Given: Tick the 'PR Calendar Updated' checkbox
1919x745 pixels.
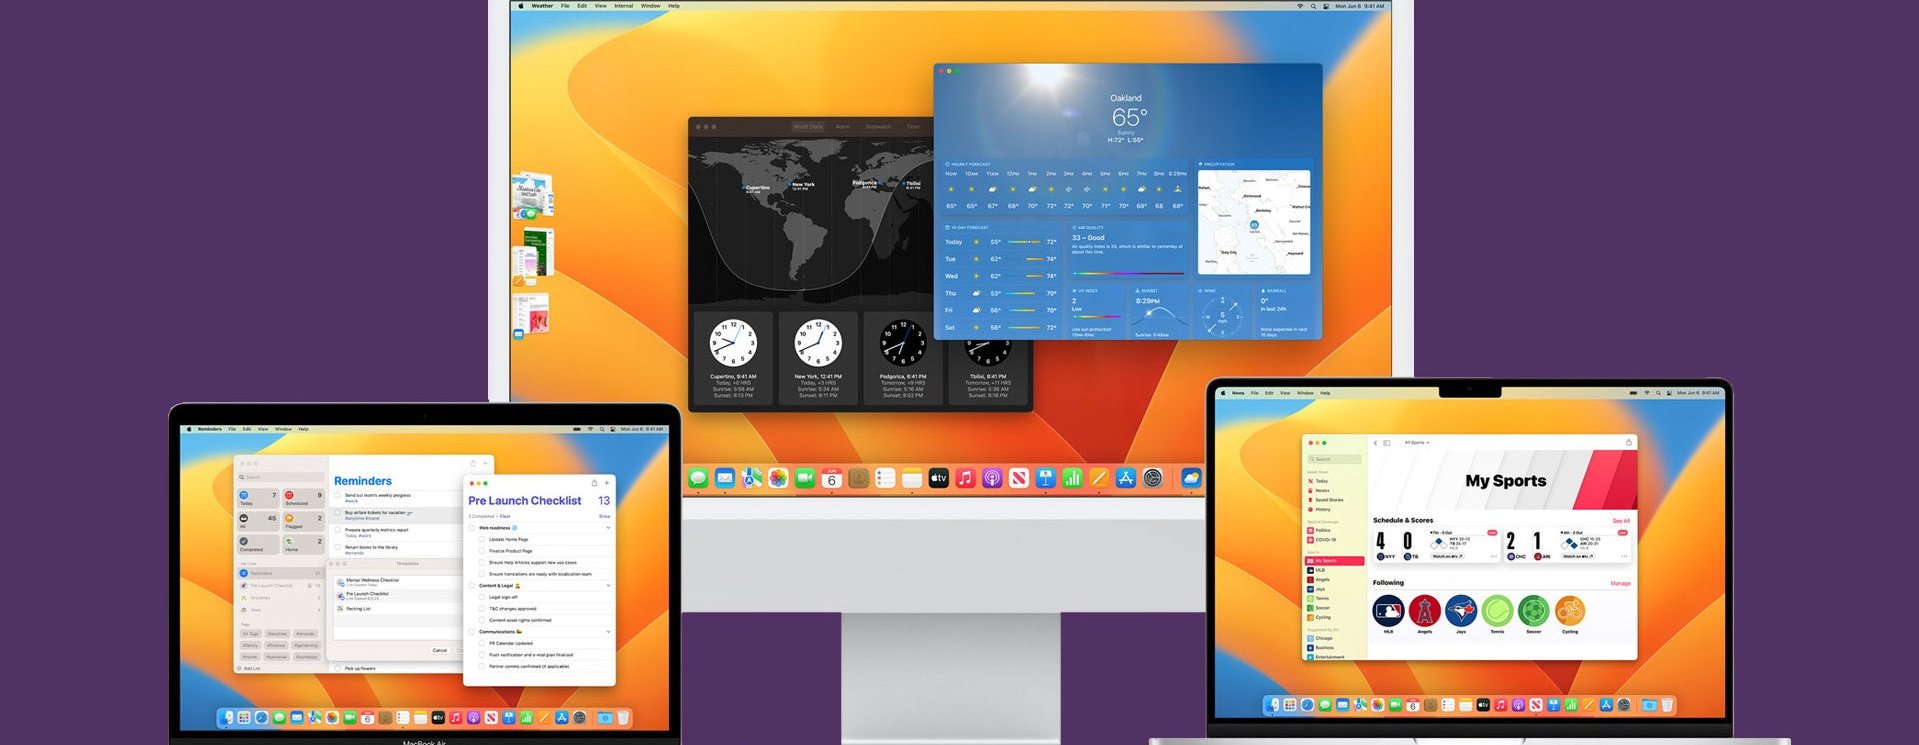Looking at the screenshot, I should coord(482,643).
